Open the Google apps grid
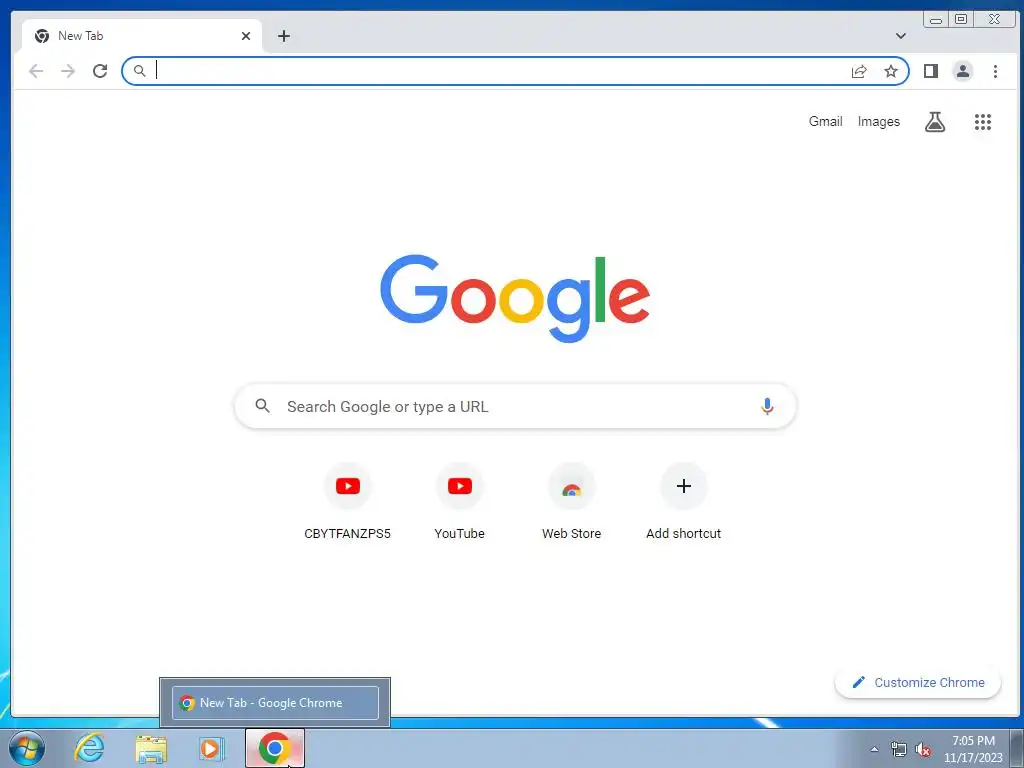The width and height of the screenshot is (1024, 768). click(983, 121)
